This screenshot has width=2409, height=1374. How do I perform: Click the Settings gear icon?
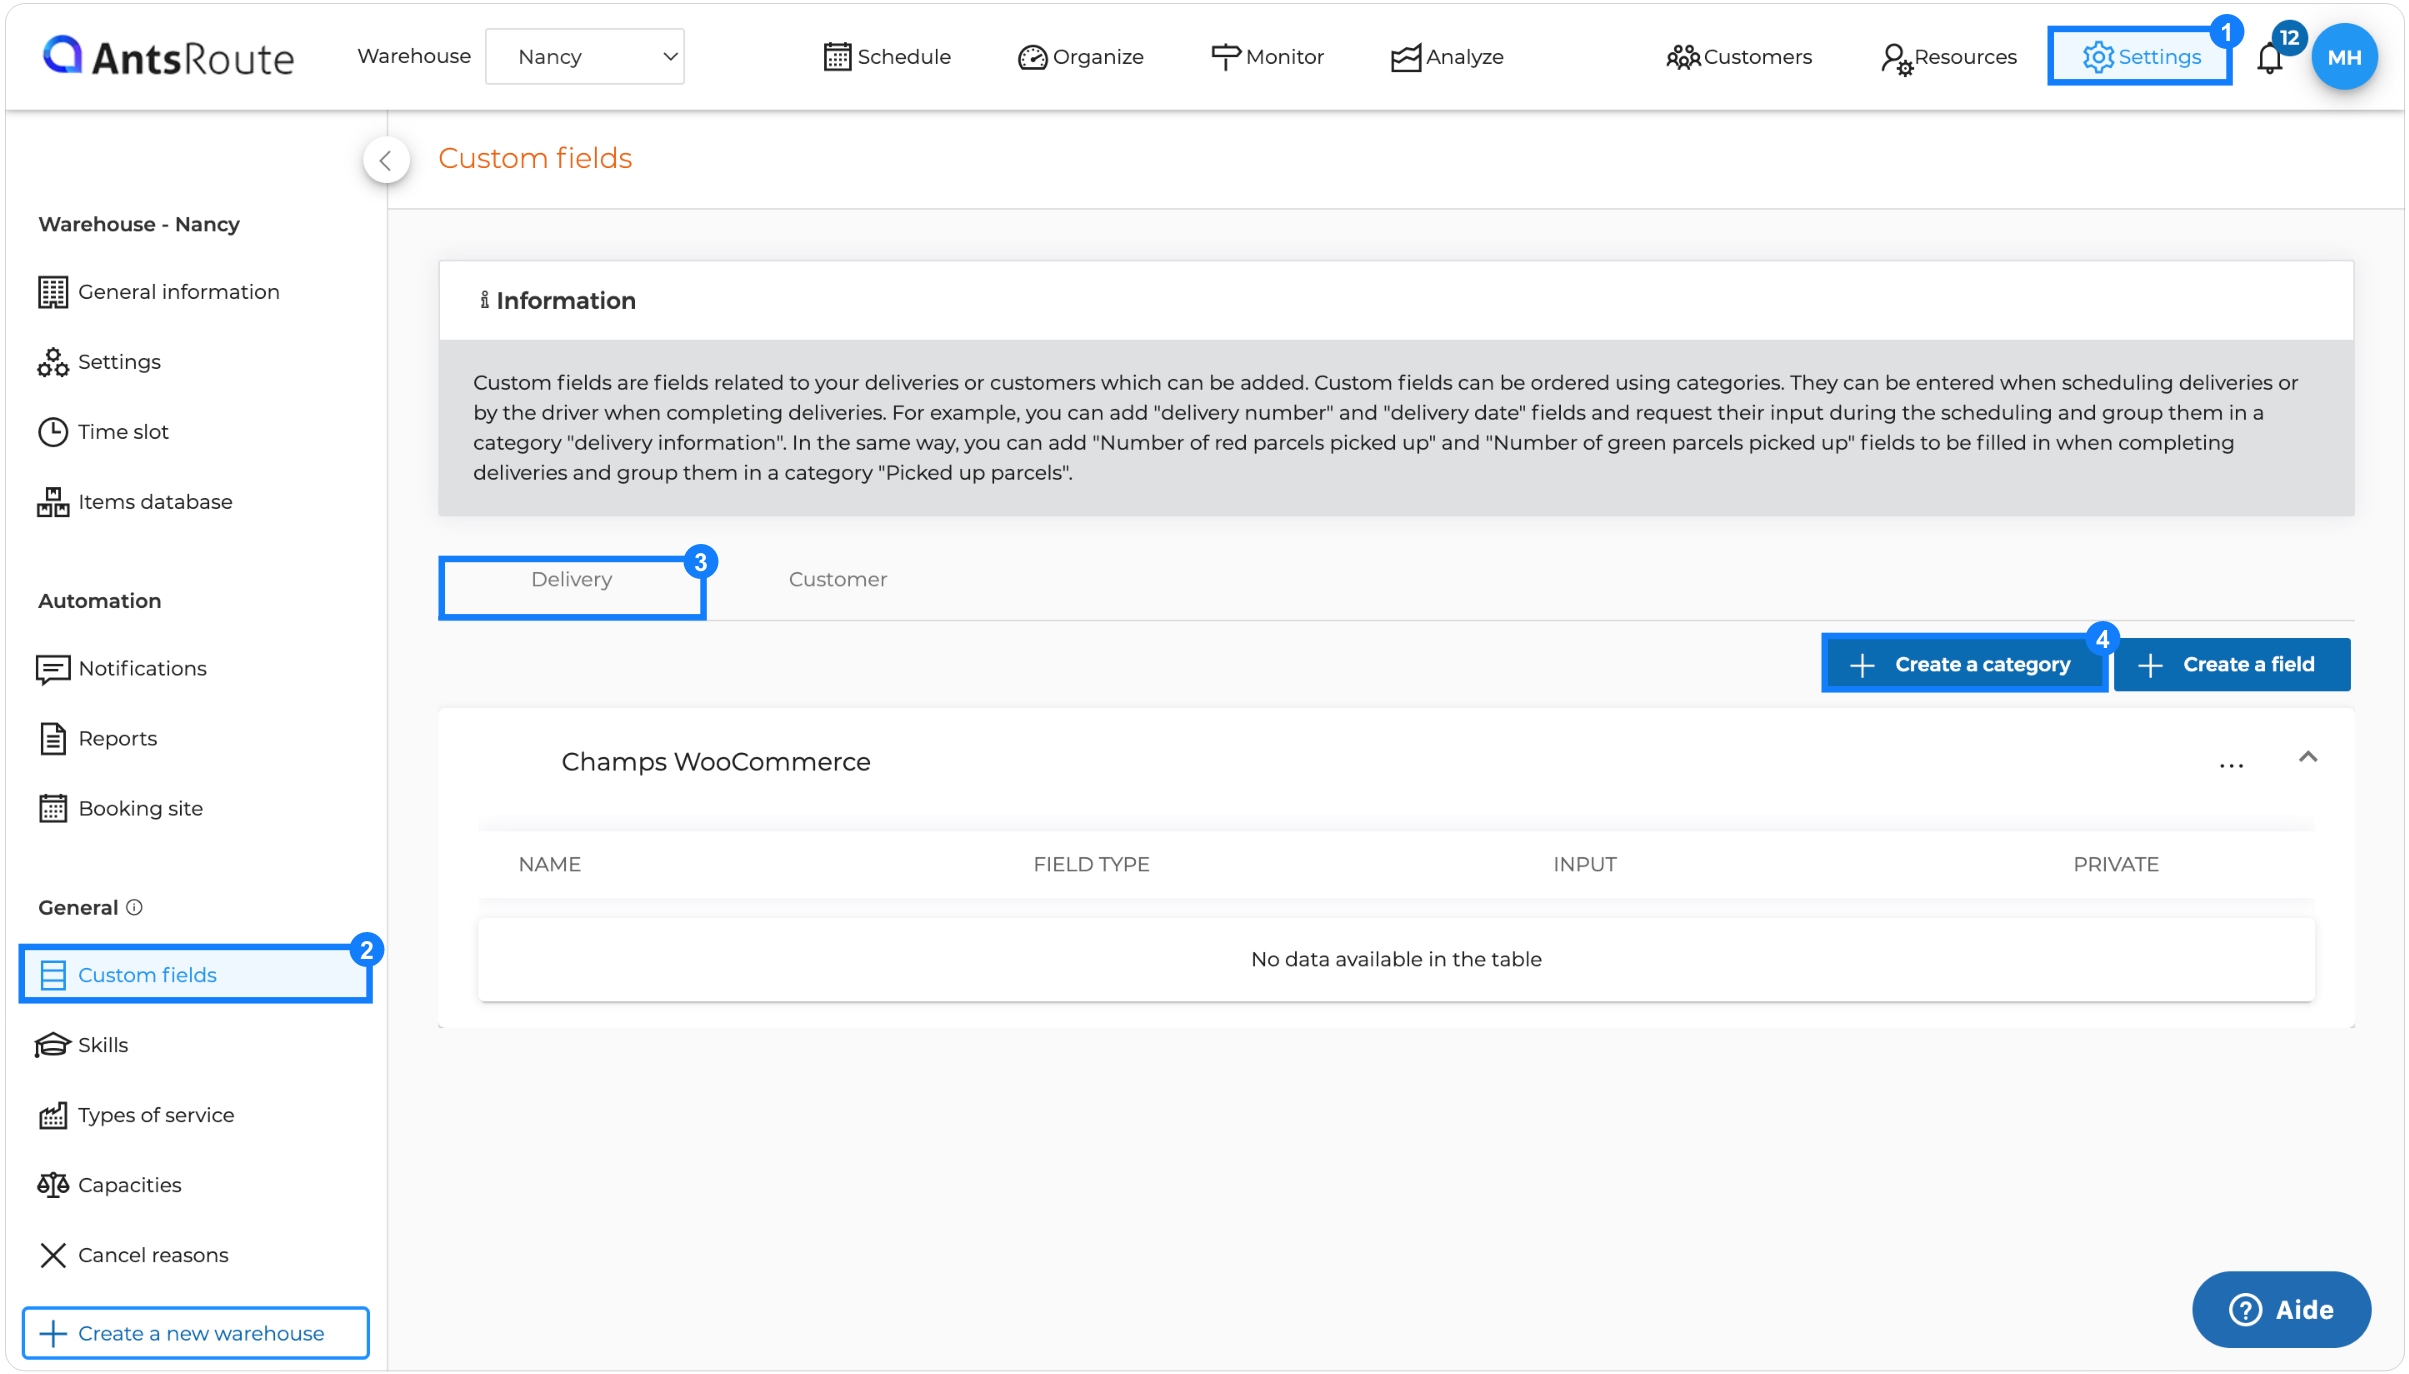pos(2098,57)
